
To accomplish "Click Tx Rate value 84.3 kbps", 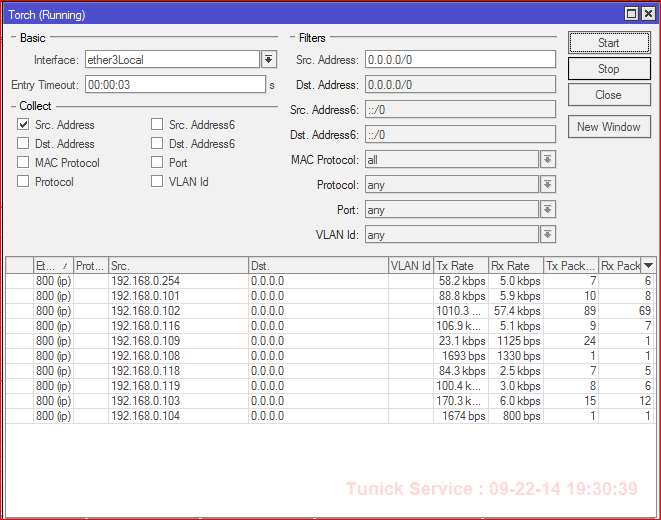I will [x=462, y=371].
